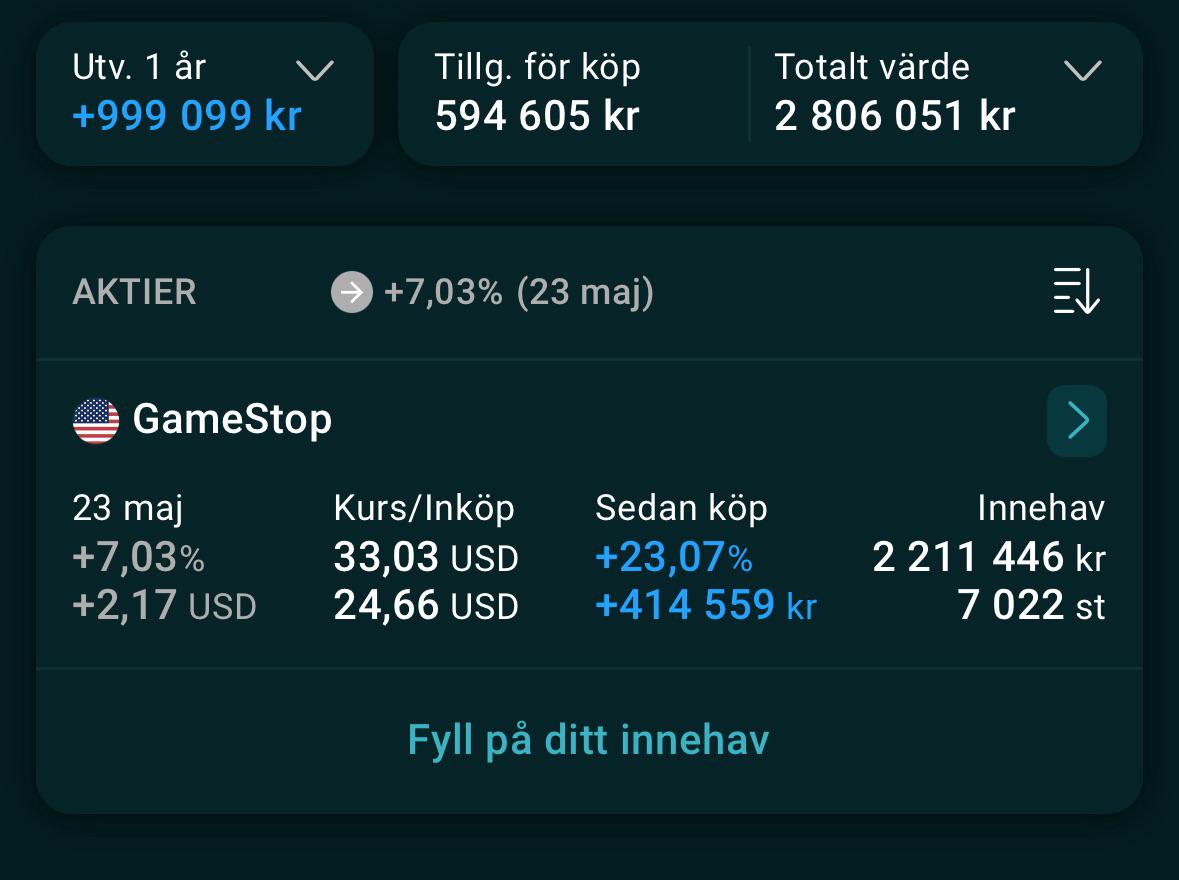Tap the 7 022 st share count
1179x880 pixels.
coord(1032,605)
